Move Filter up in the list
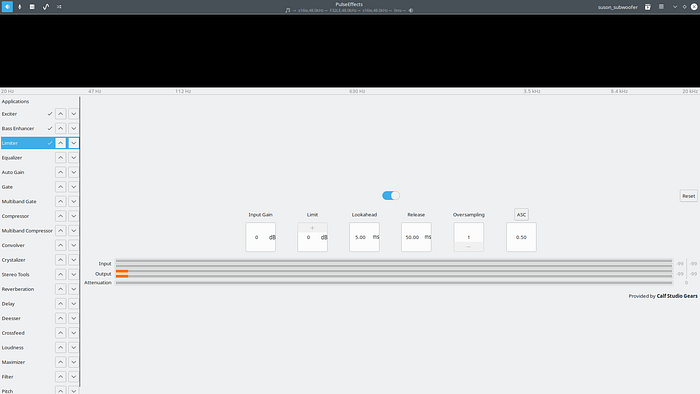Image resolution: width=700 pixels, height=394 pixels. [61, 377]
